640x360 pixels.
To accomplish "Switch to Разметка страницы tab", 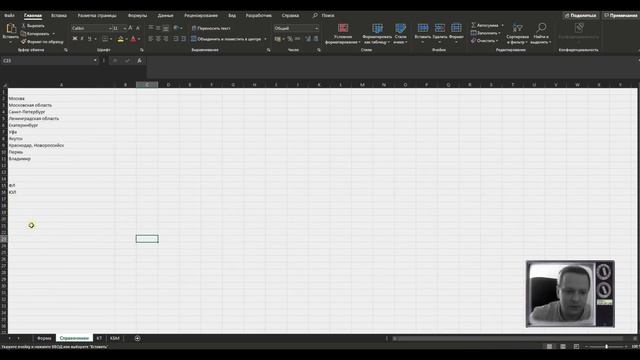I will point(97,16).
